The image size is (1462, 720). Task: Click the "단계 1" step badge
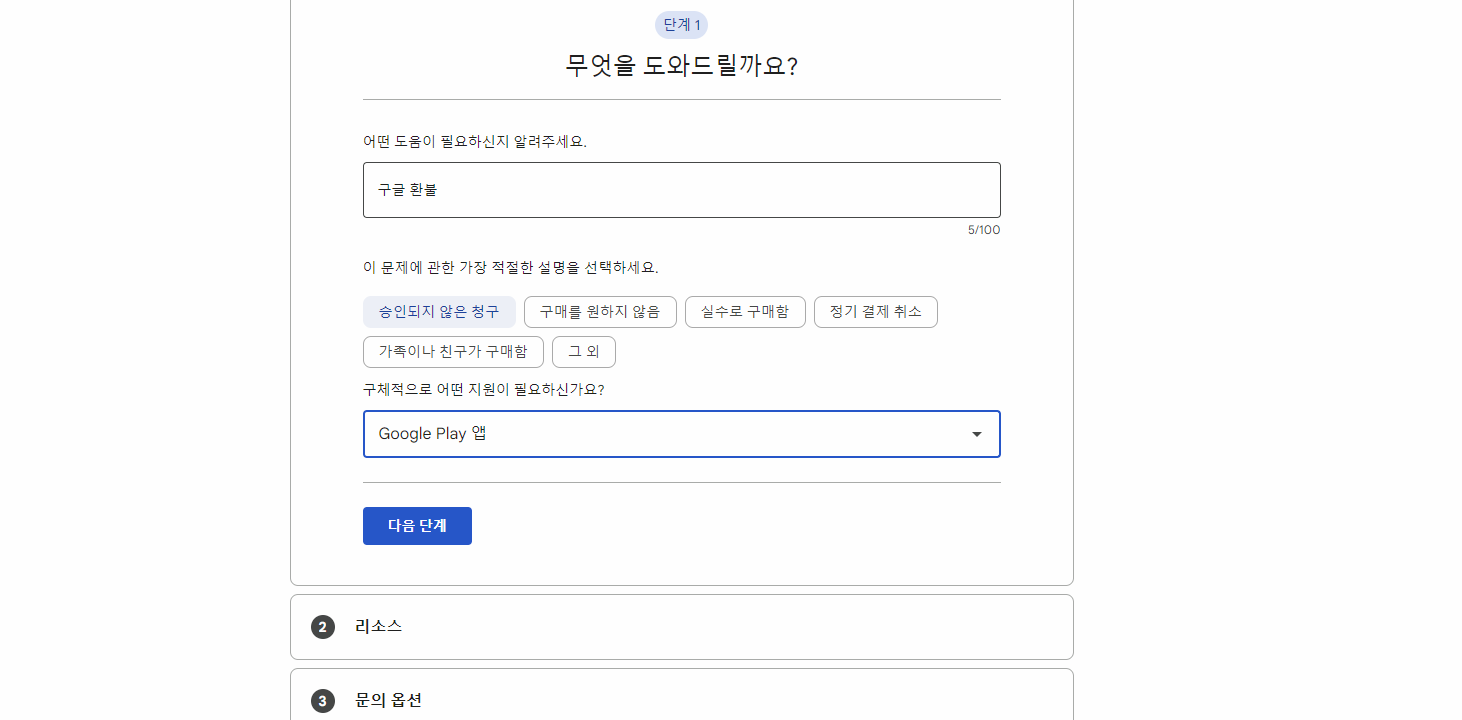(681, 24)
